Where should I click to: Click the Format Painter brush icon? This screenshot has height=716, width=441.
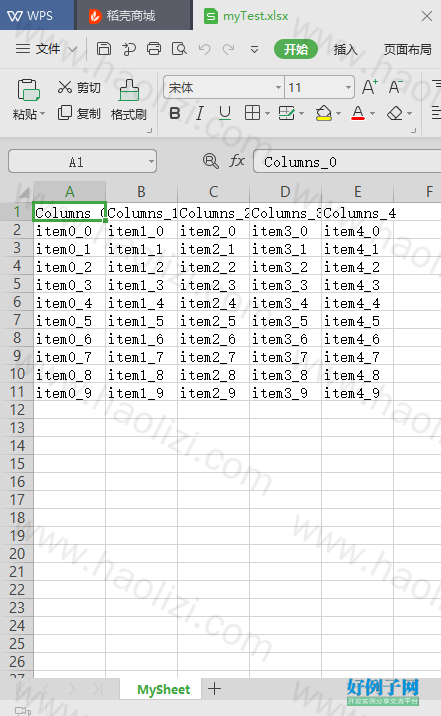(x=129, y=90)
